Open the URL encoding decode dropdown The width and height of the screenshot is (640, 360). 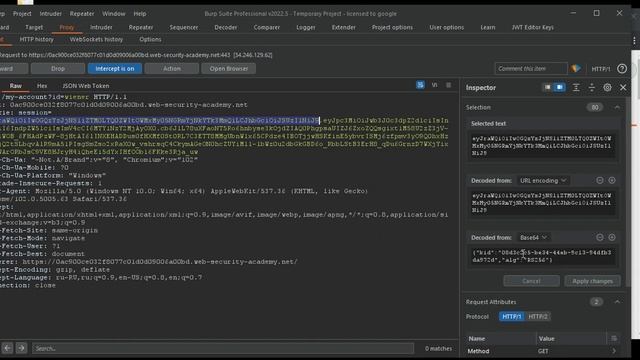click(x=543, y=180)
